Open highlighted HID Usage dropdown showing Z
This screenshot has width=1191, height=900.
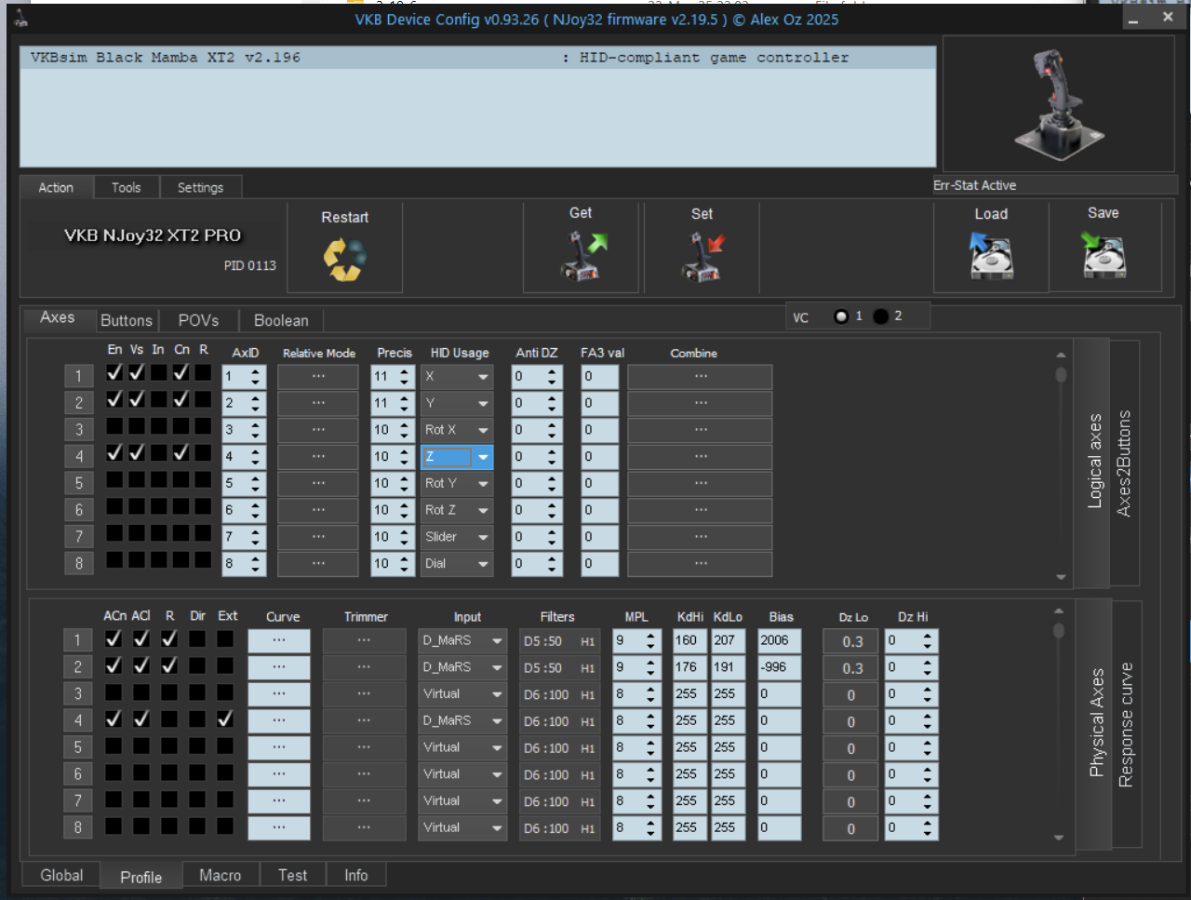[x=456, y=456]
